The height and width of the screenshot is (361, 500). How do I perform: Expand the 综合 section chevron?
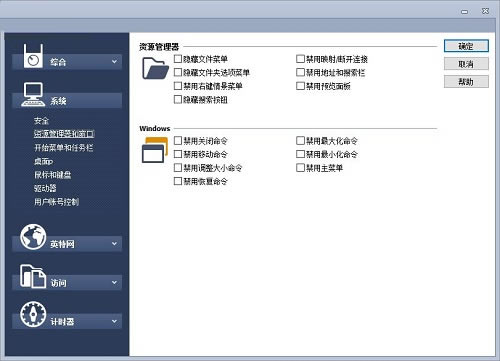tap(114, 62)
